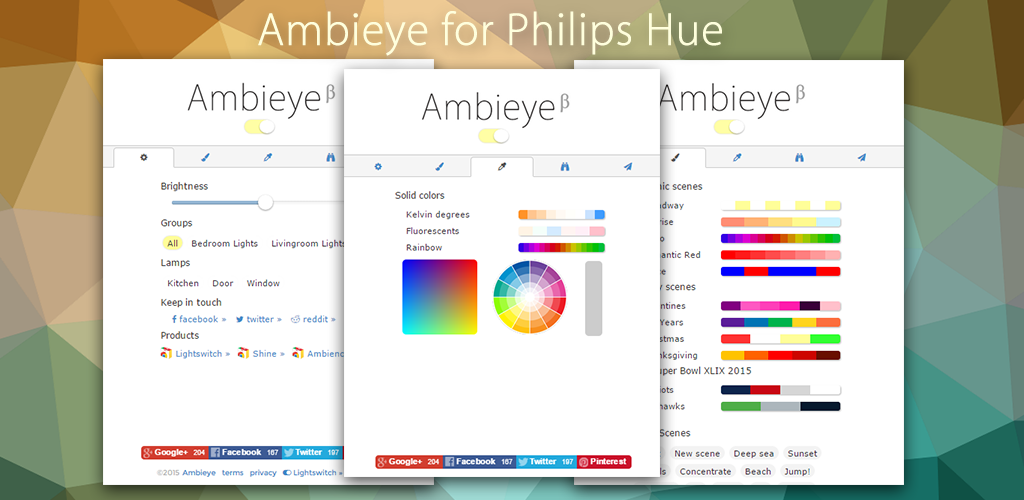Open the gear settings tab in center panel
Screen dimensions: 1024x500
(377, 166)
